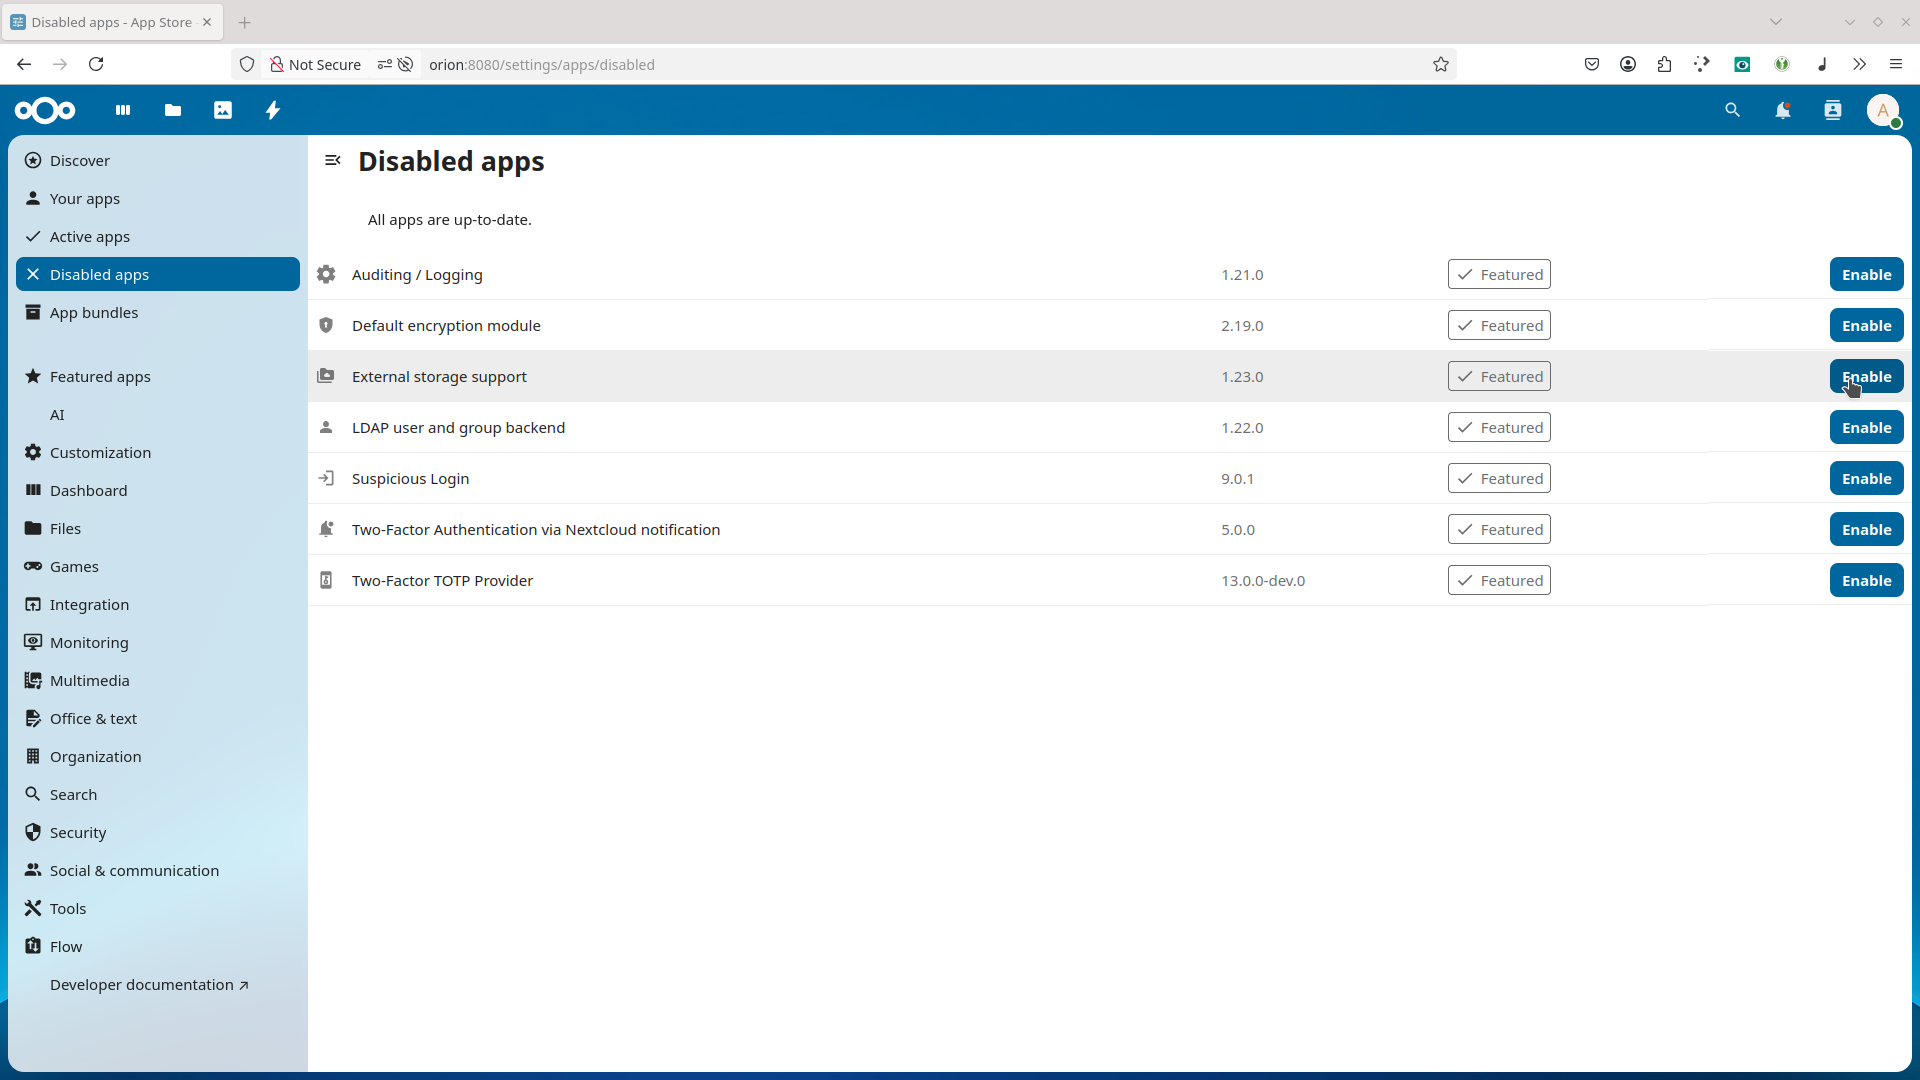Enable LDAP user and group backend
This screenshot has height=1080, width=1920.
pos(1866,427)
